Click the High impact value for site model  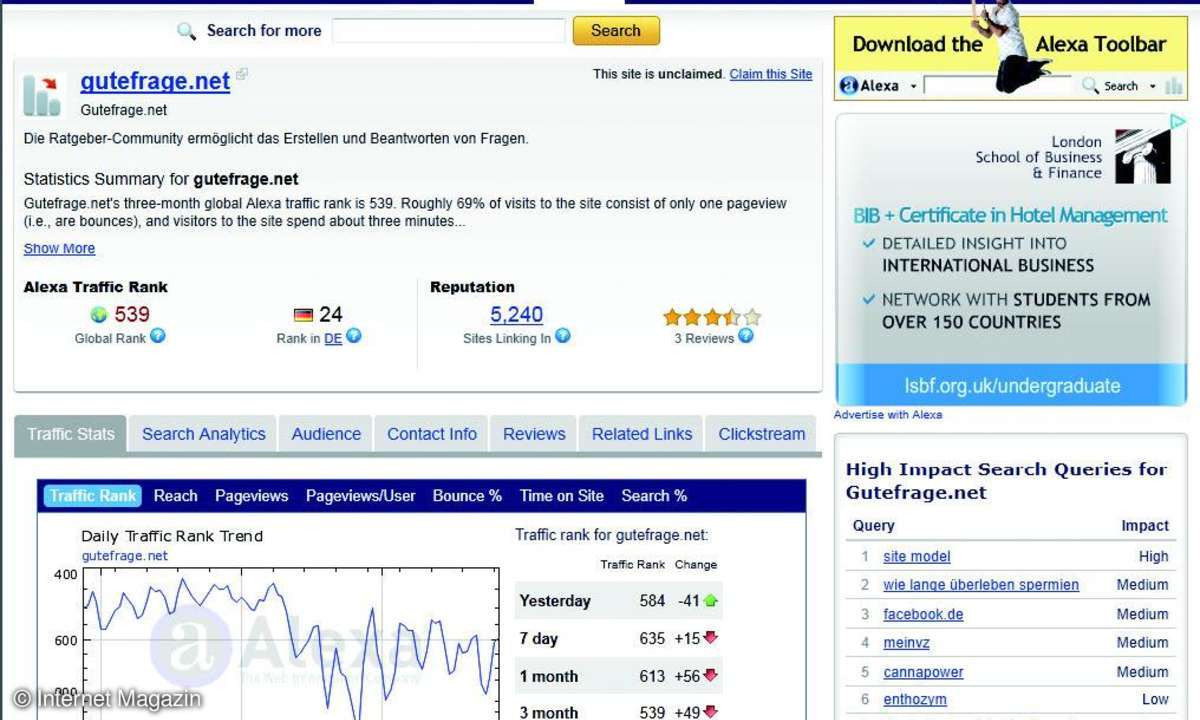(x=1153, y=557)
